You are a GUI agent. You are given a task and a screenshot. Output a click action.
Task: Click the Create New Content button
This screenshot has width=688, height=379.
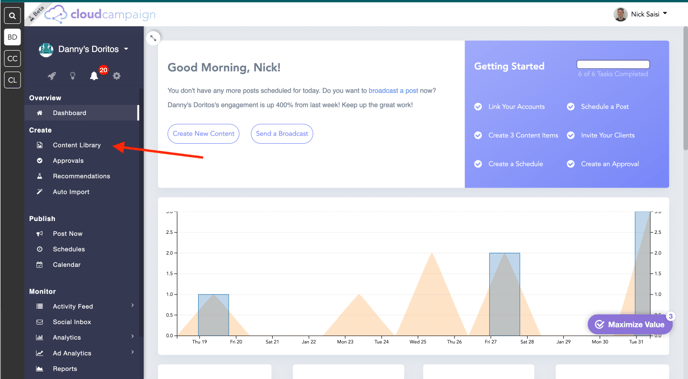204,133
